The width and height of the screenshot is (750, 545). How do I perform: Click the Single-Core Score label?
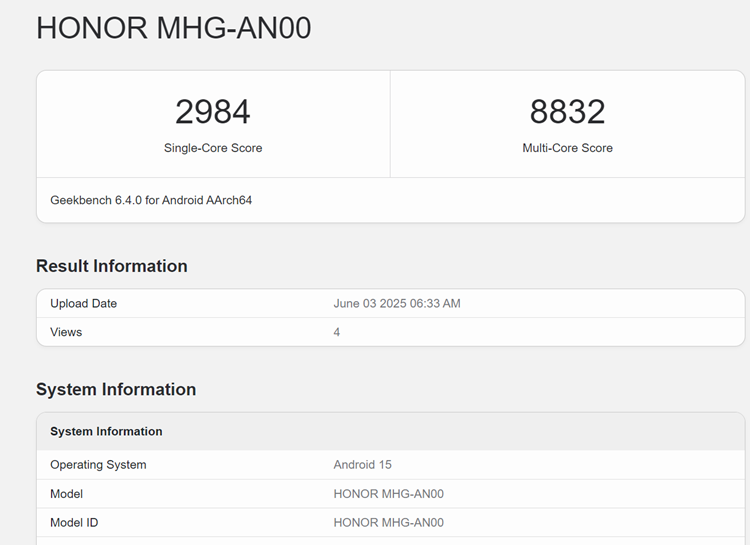(213, 148)
